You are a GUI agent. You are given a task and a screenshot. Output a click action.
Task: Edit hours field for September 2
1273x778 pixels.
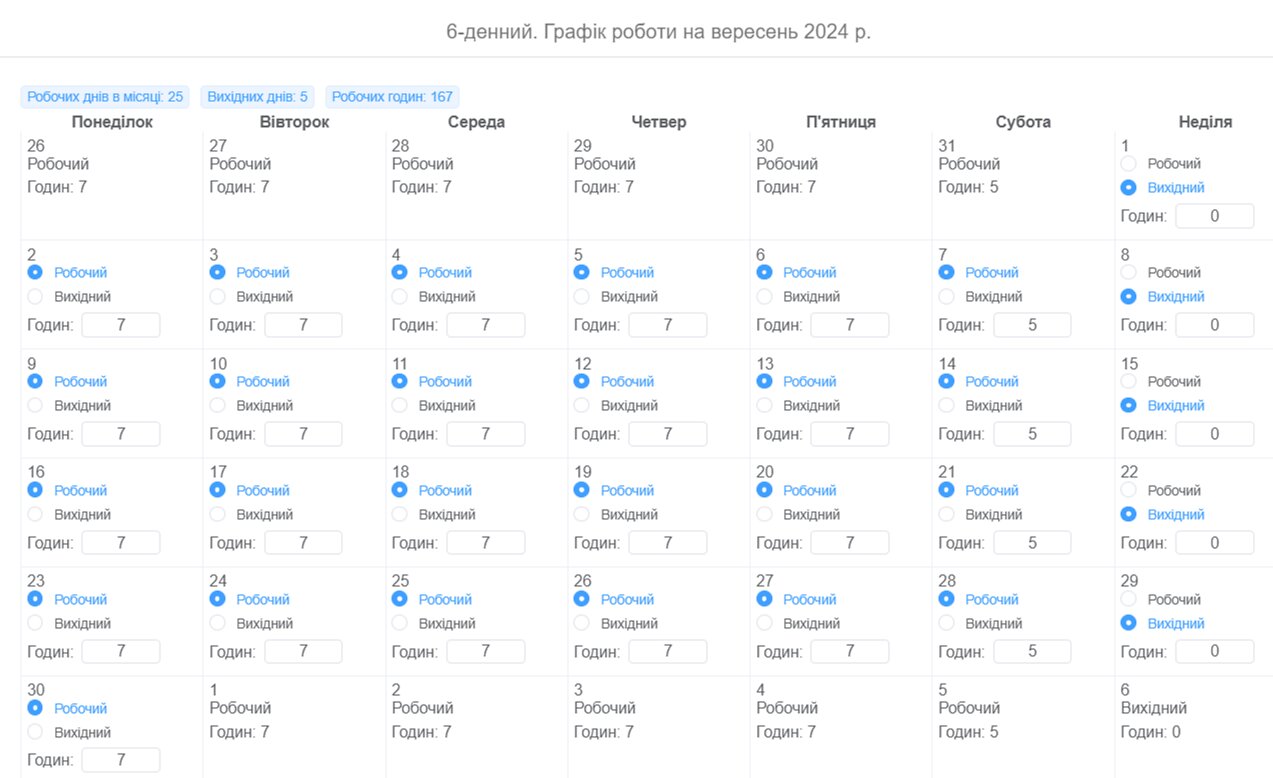click(x=121, y=325)
